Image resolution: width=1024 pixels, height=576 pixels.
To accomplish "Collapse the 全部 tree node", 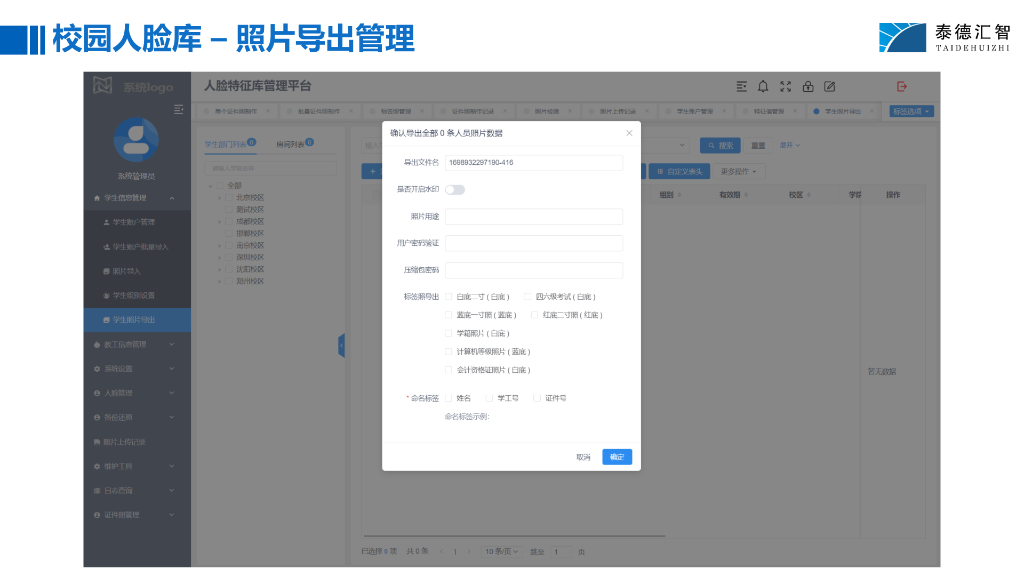I will (x=210, y=185).
